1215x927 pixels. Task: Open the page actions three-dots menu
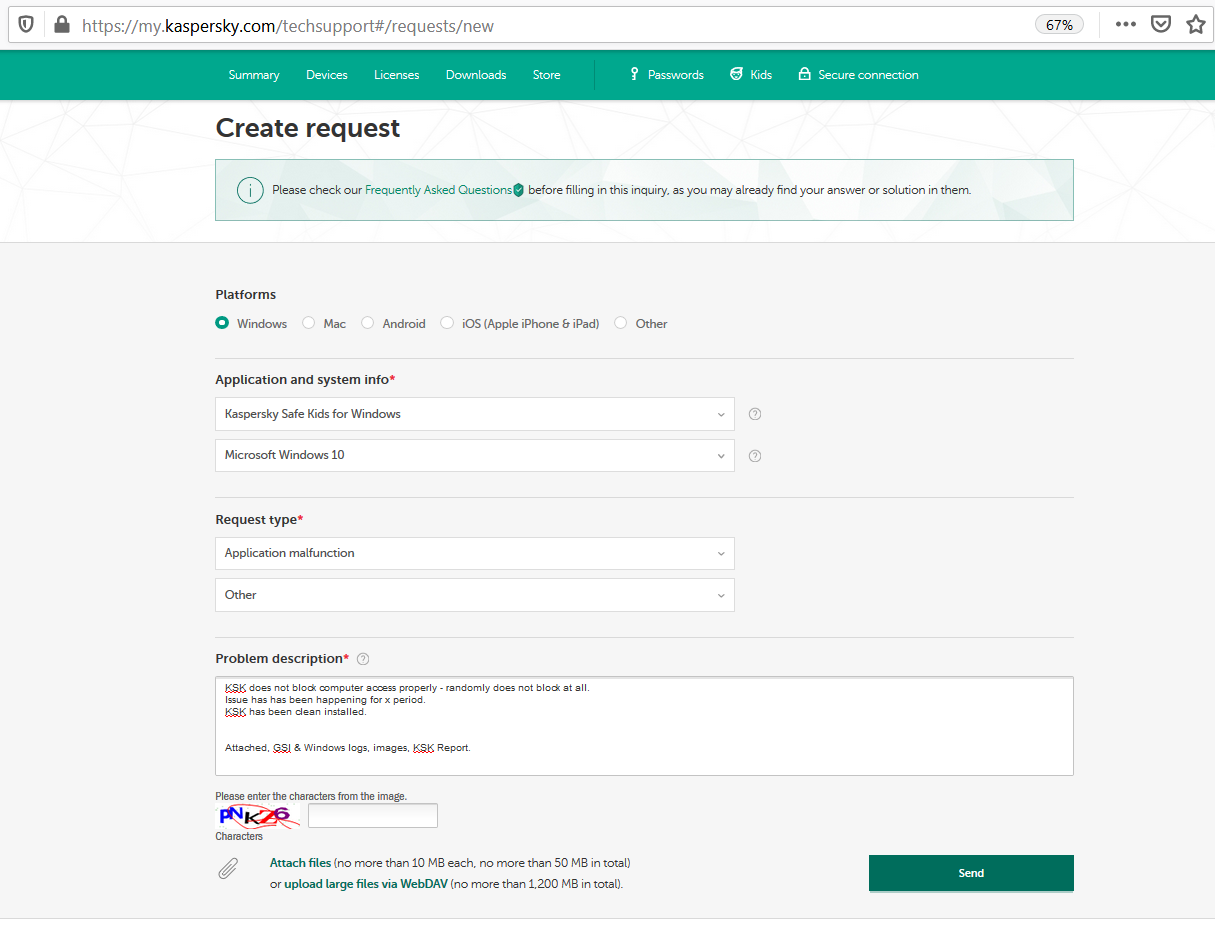coord(1126,25)
